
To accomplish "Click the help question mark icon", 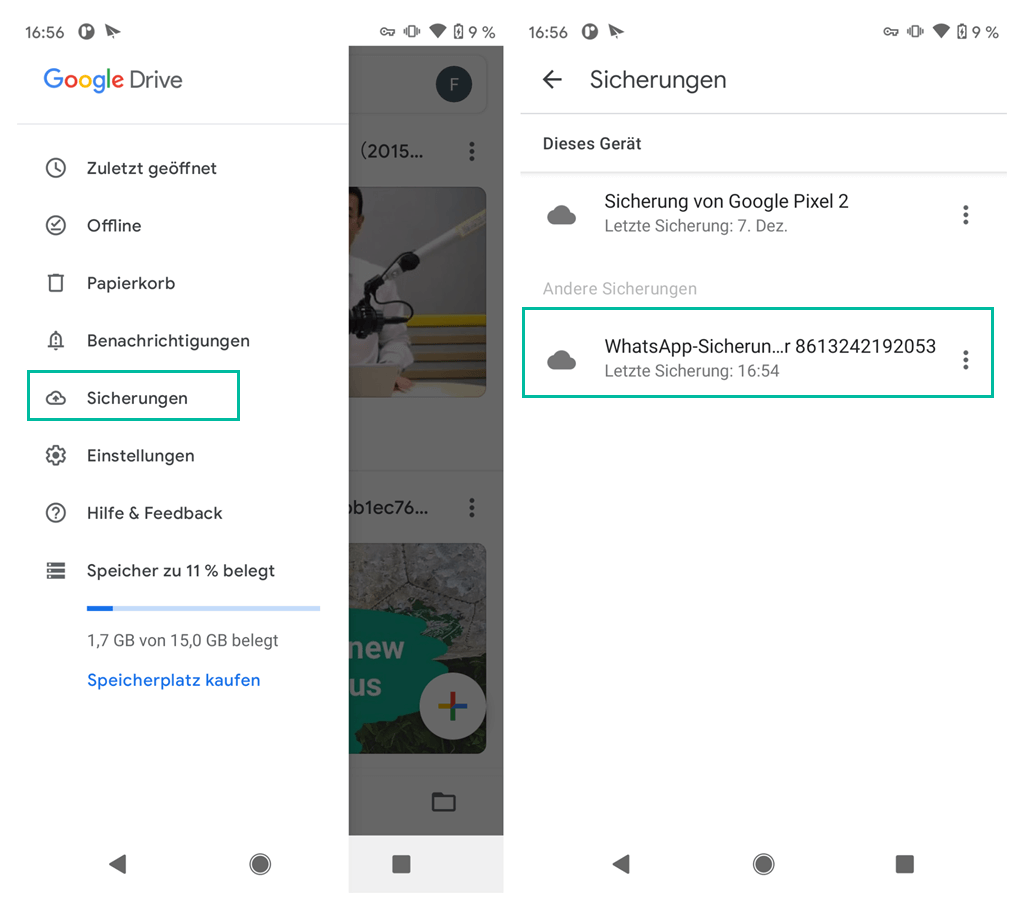I will pos(56,513).
